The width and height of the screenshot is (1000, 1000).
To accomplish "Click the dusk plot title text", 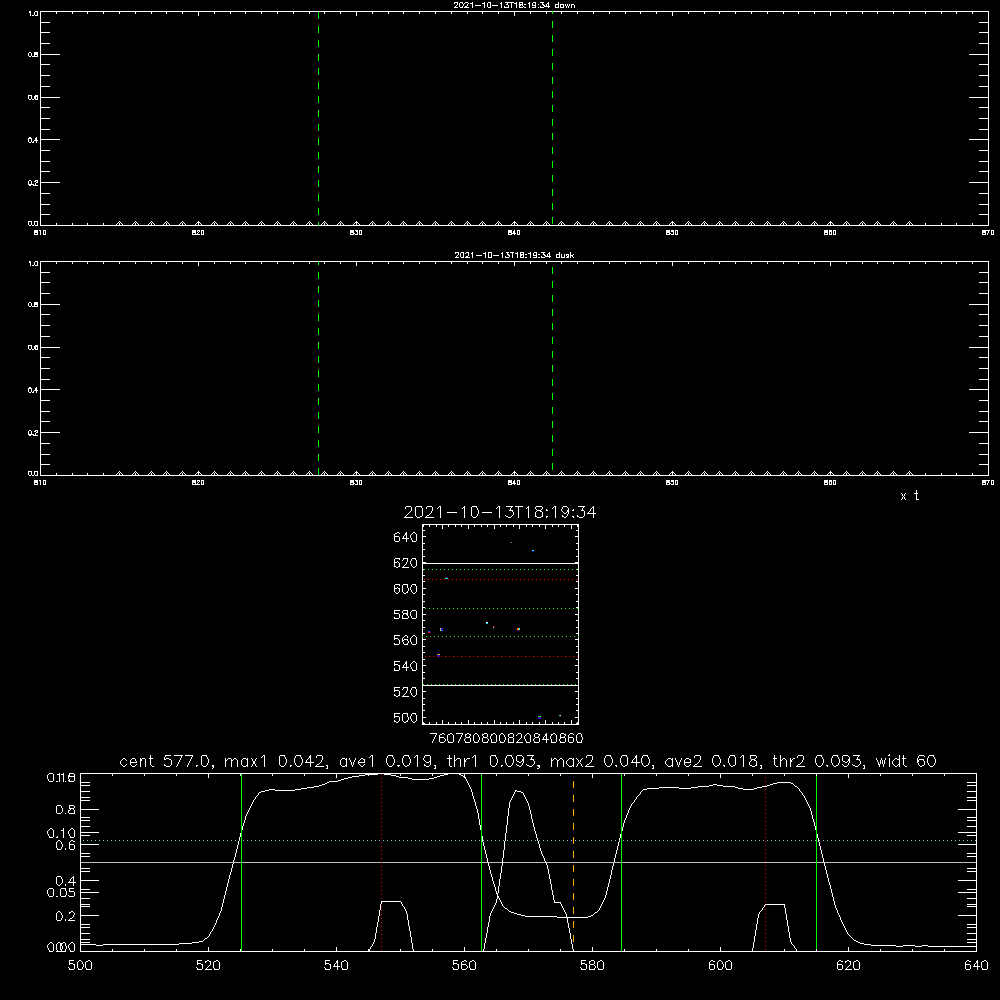I will point(514,255).
